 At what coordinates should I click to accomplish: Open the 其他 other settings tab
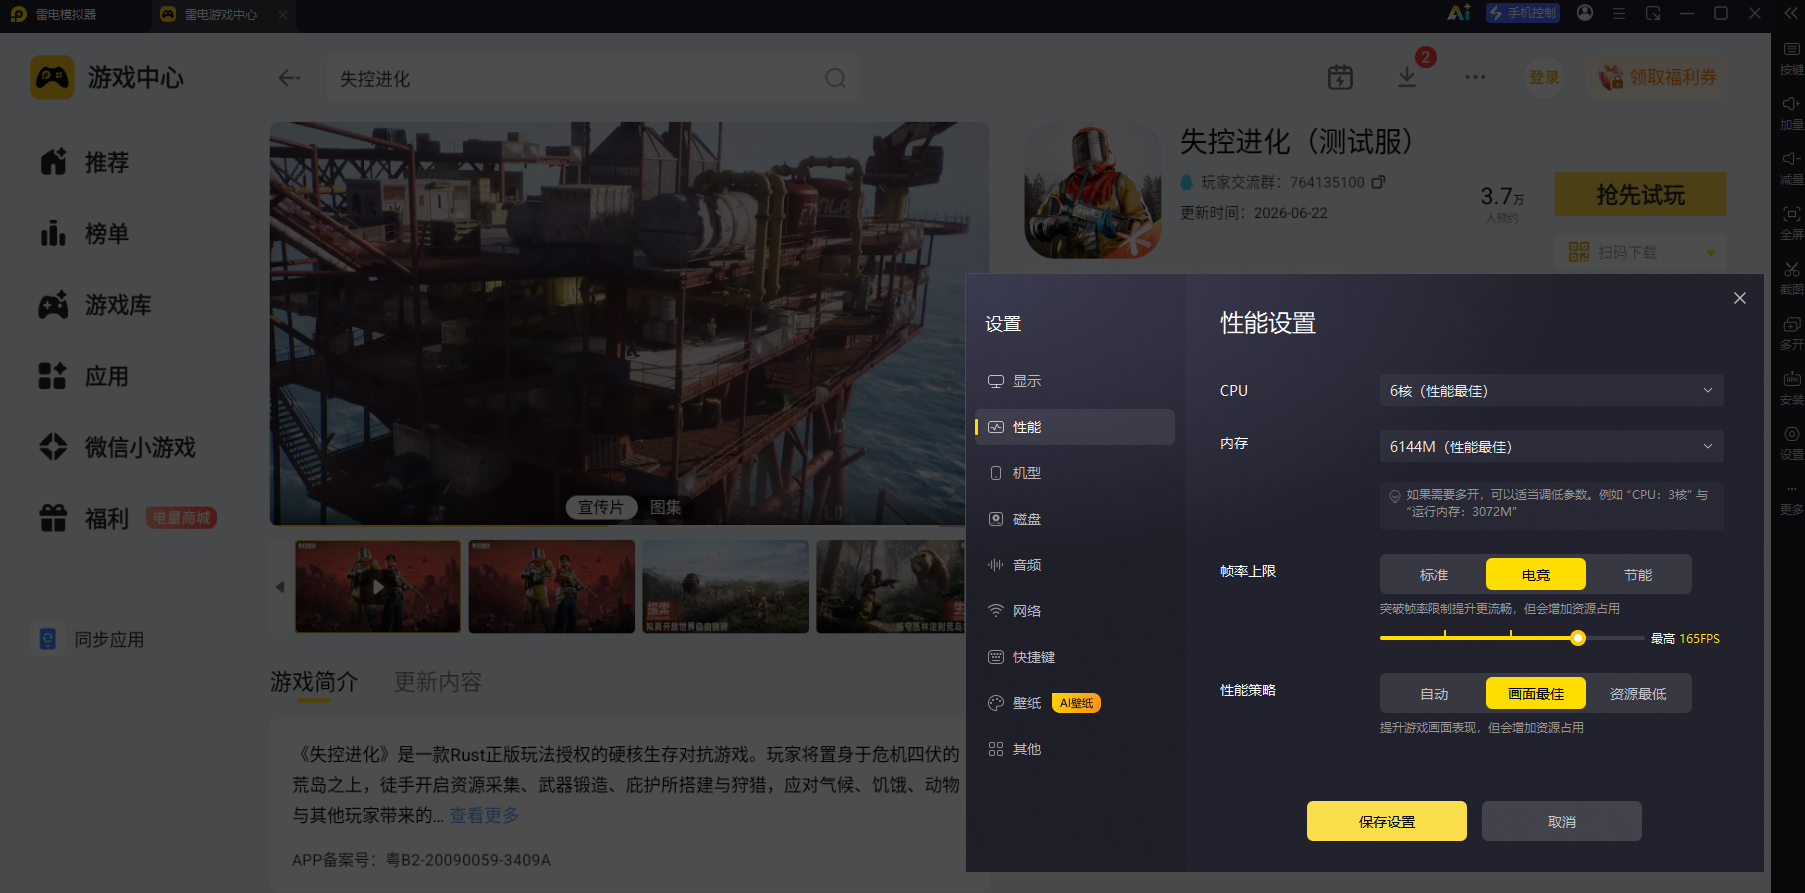pos(1074,749)
